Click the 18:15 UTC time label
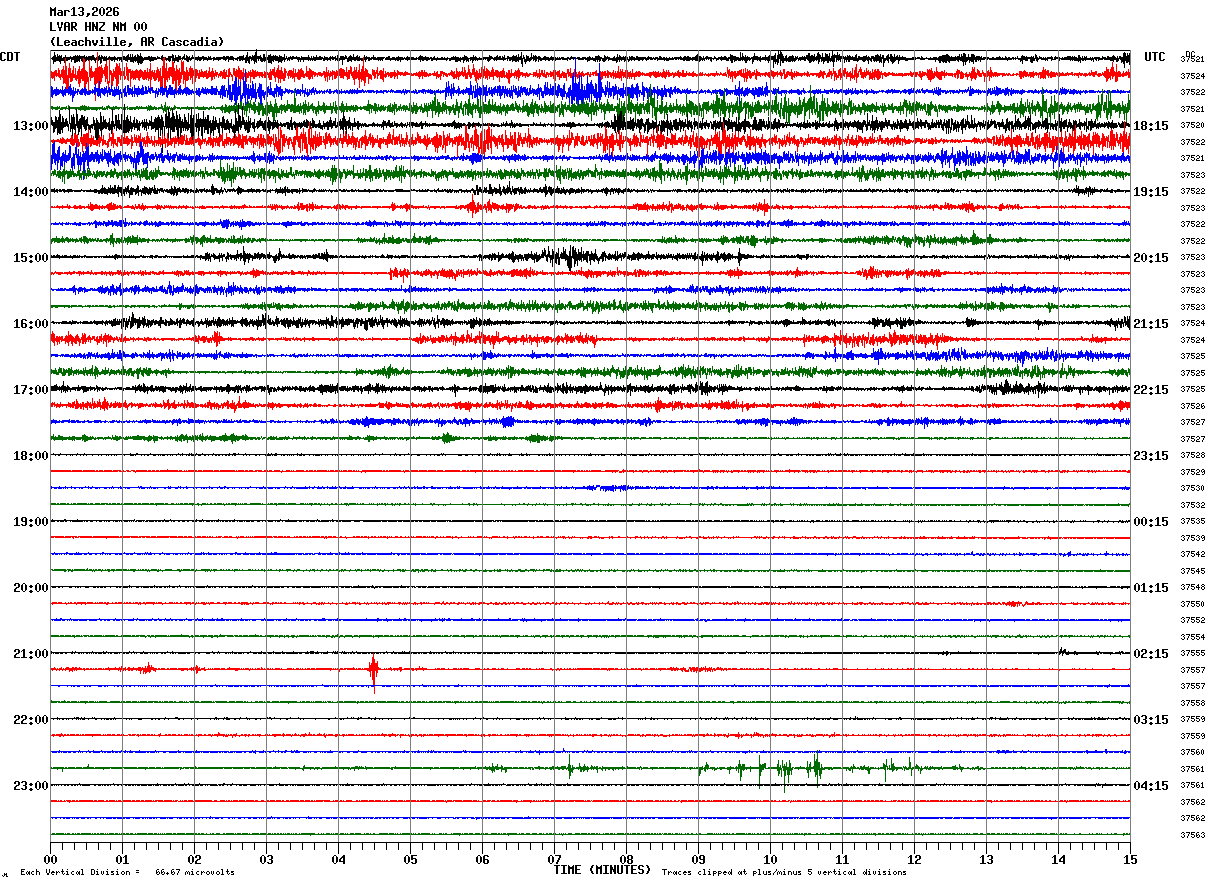The width and height of the screenshot is (1210, 886). 1151,126
